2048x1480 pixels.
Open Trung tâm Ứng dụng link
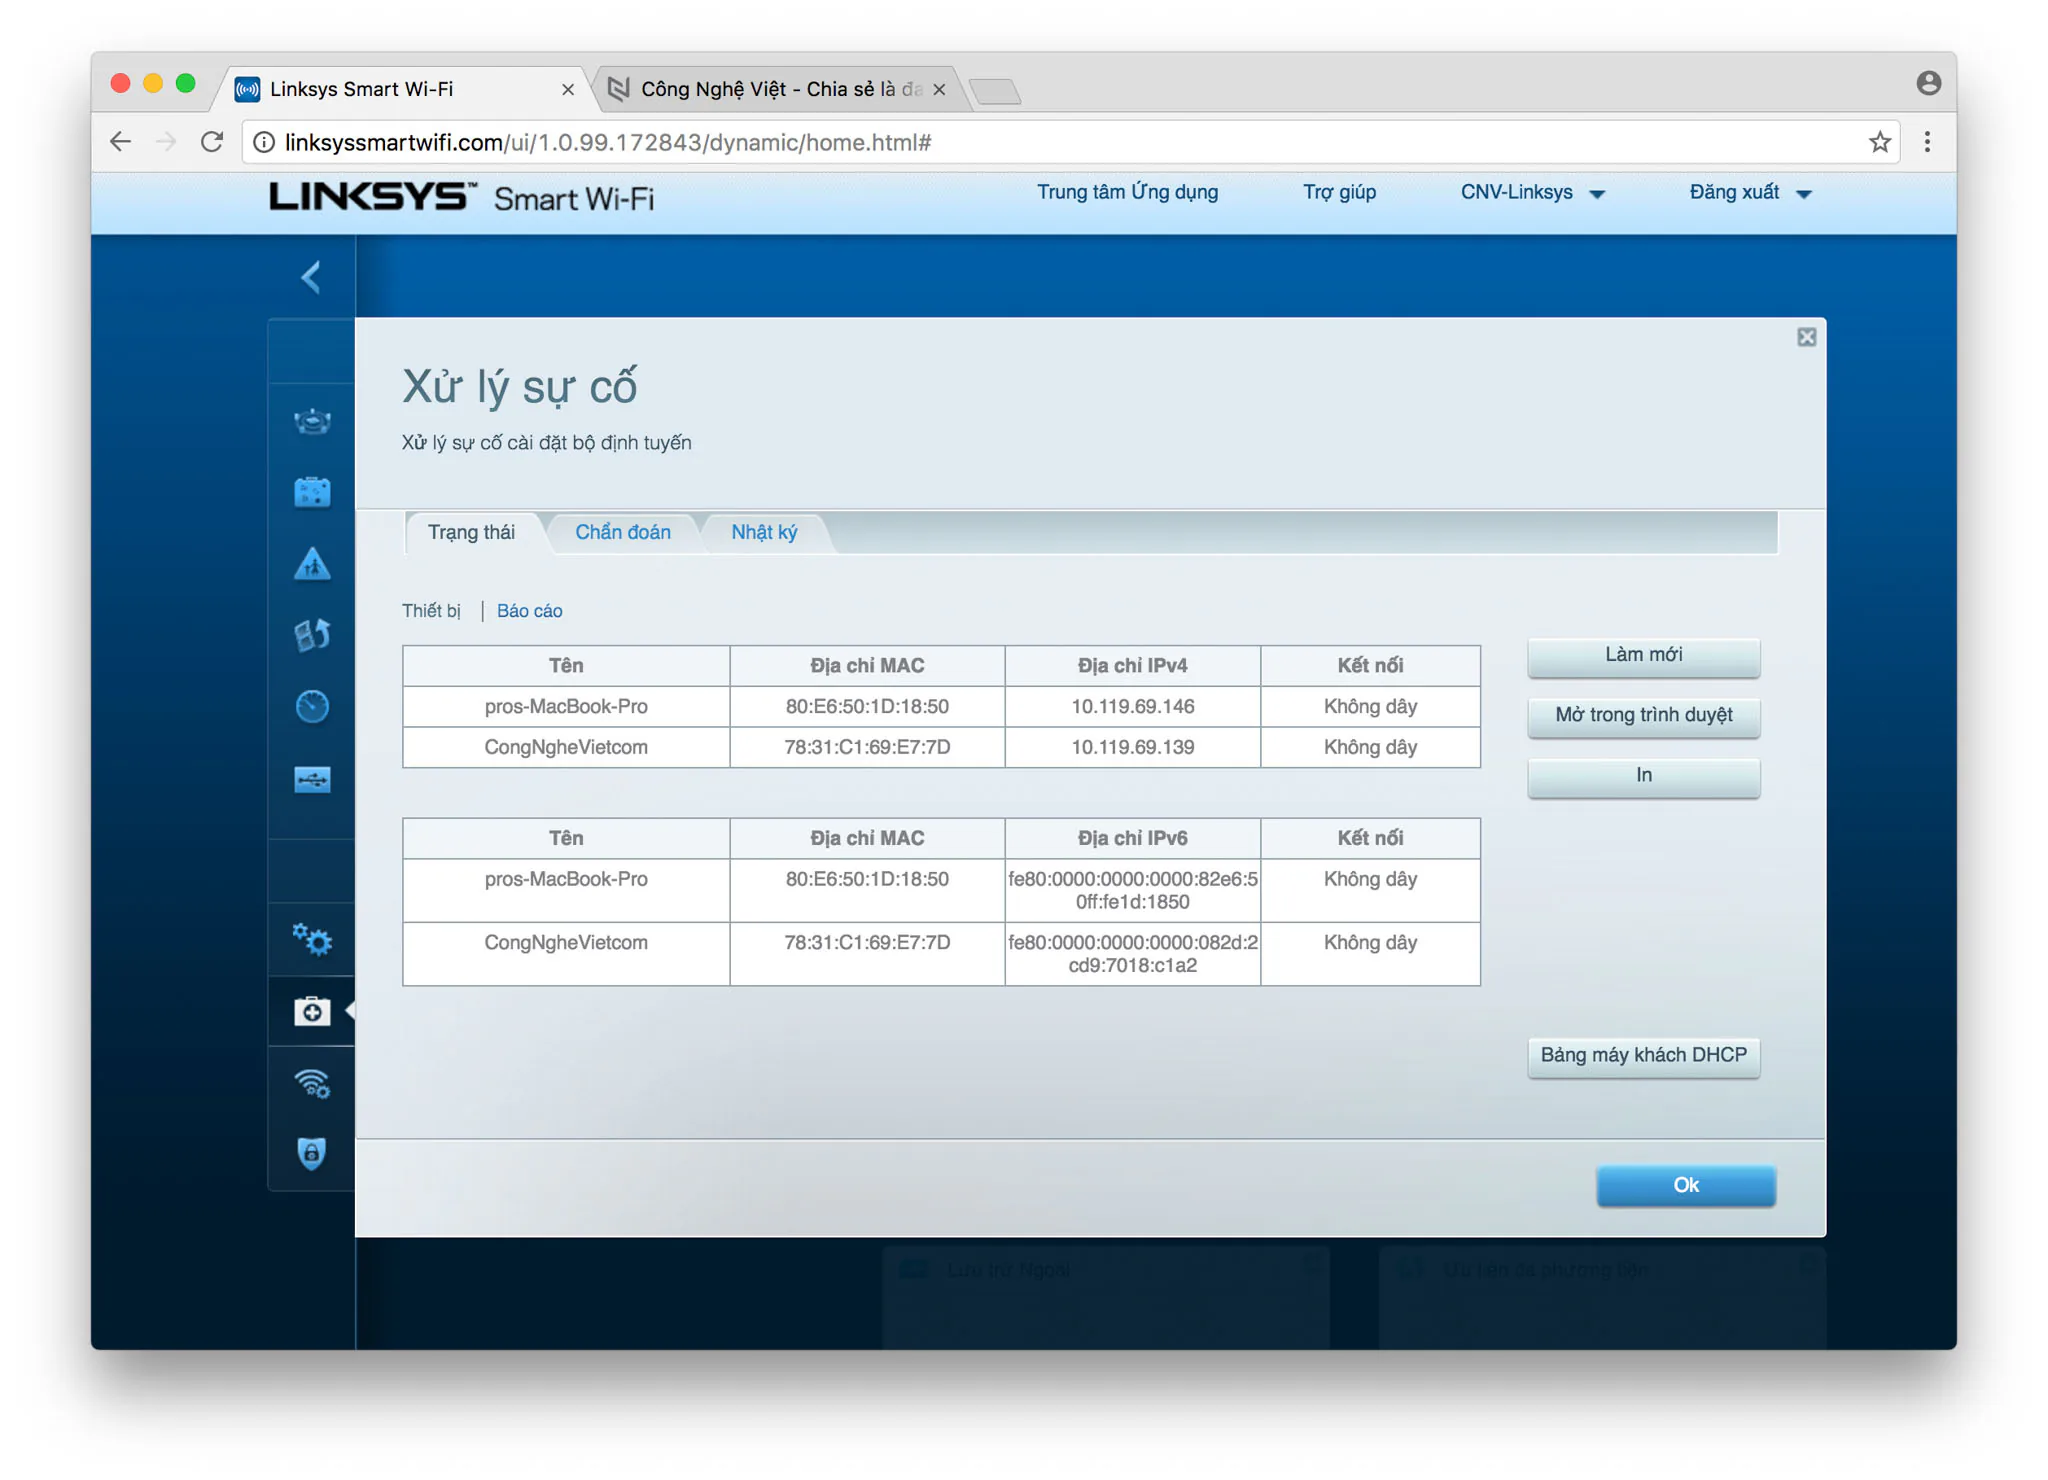1127,192
